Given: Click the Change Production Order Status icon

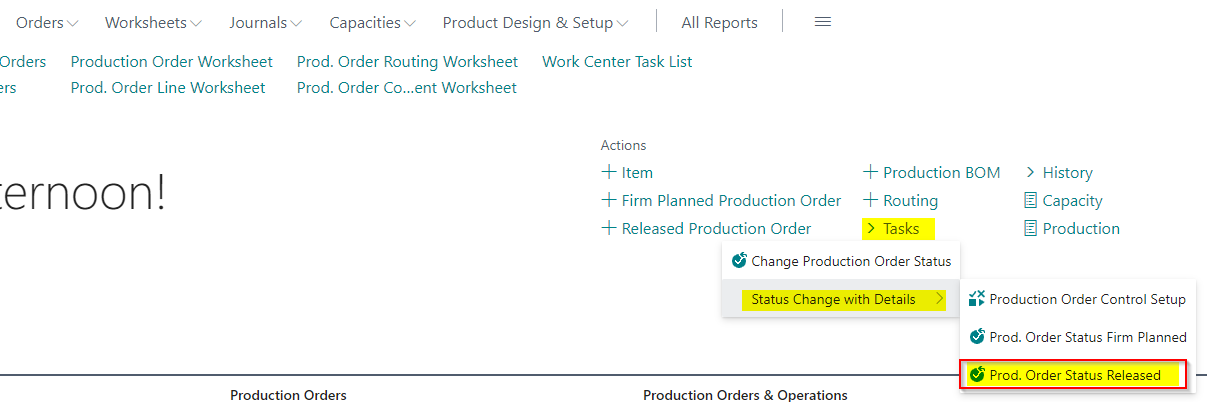Looking at the screenshot, I should click(739, 261).
